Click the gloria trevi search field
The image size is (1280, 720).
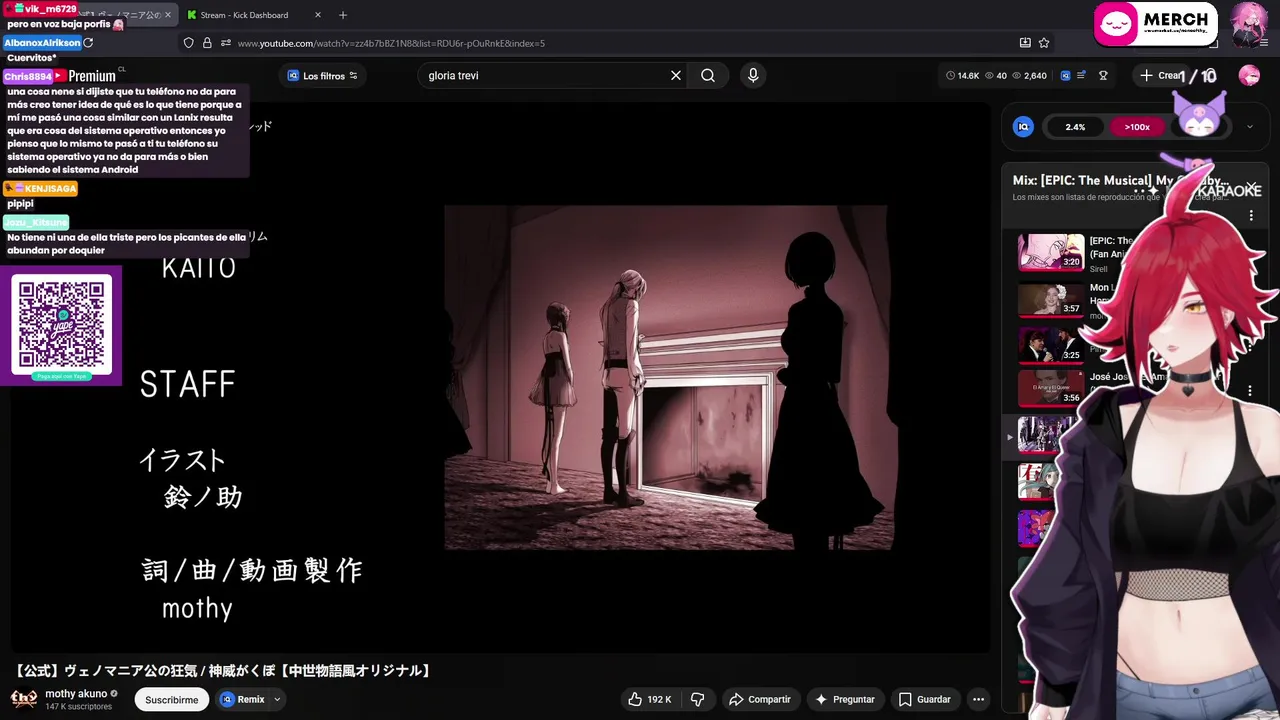[x=545, y=75]
